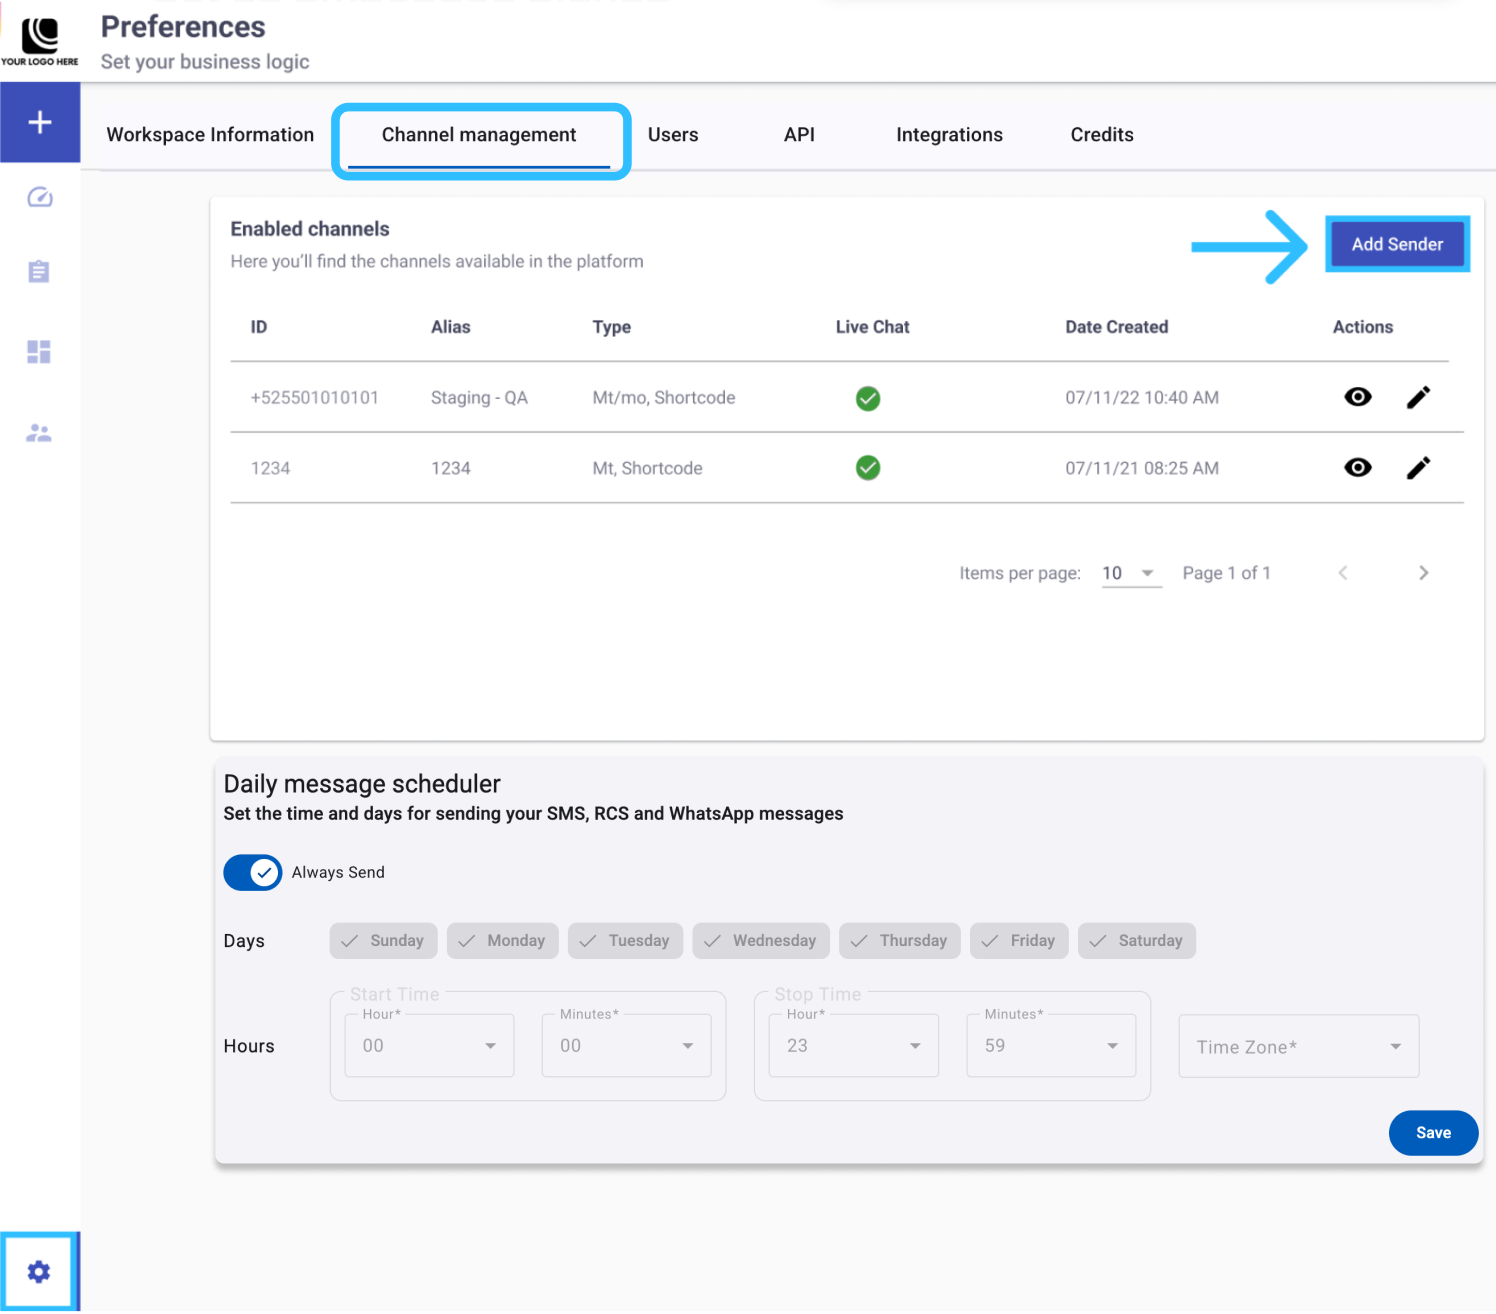Open the grid layout sidebar icon
This screenshot has height=1314, width=1496.
(39, 352)
